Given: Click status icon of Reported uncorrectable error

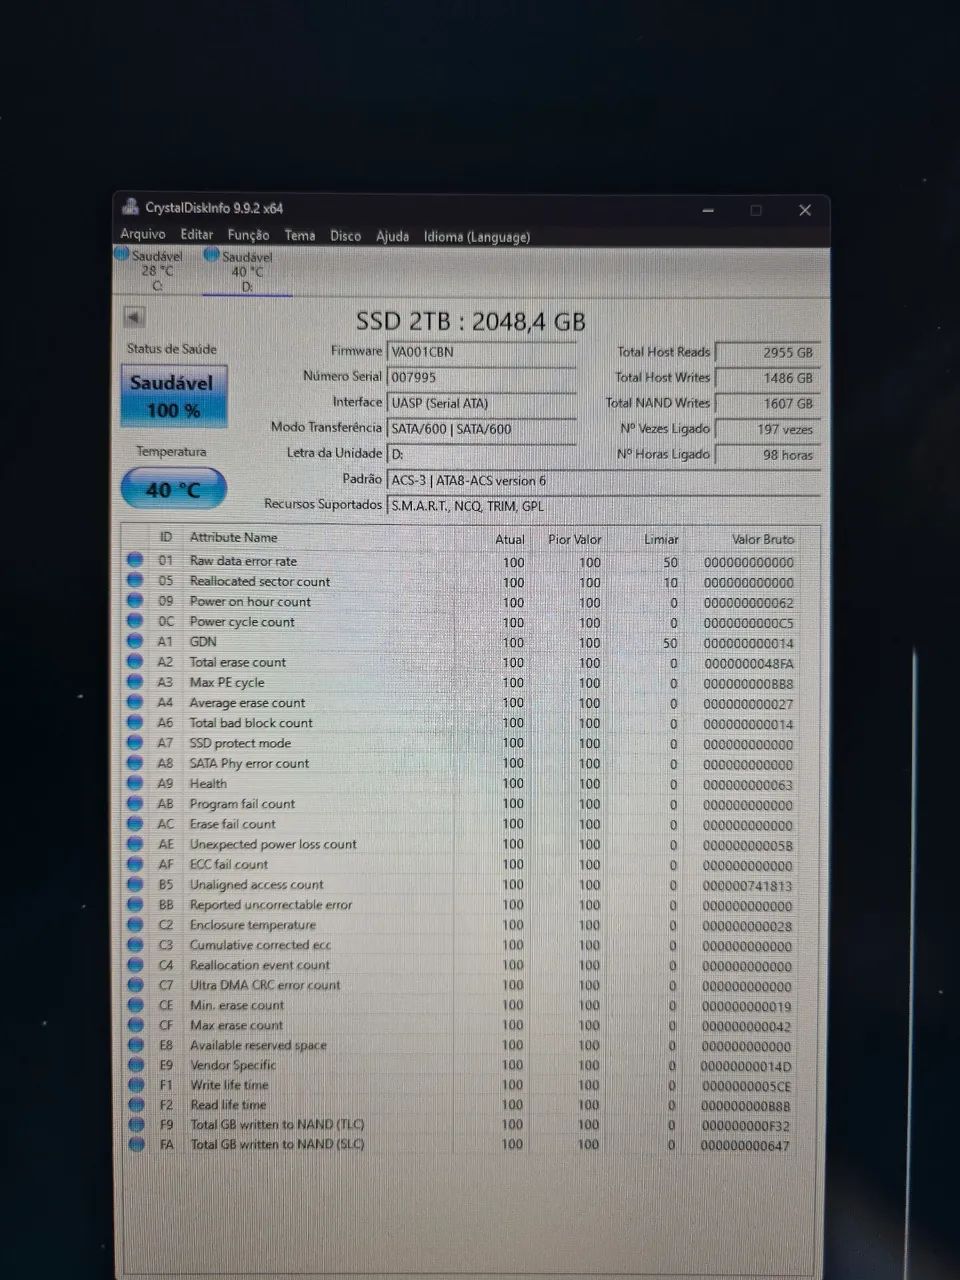Looking at the screenshot, I should point(135,904).
